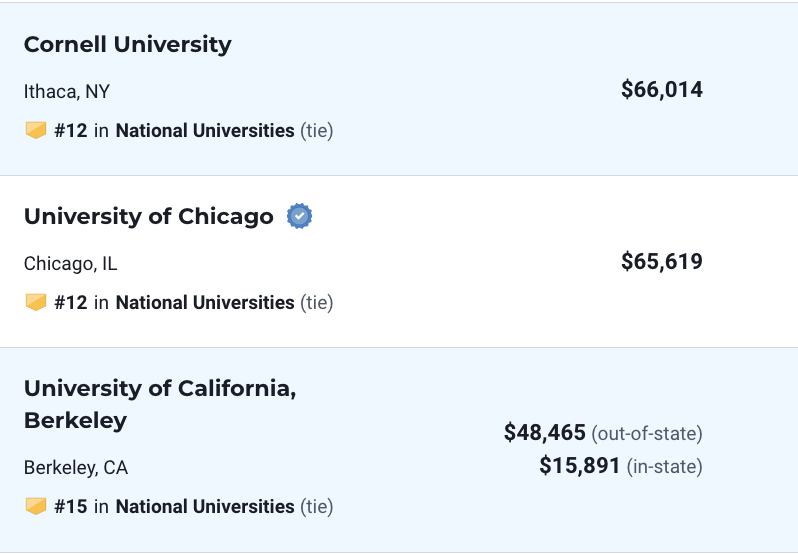Click Chicago's $65,619 tuition figure
Image resolution: width=798 pixels, height=554 pixels.
[662, 261]
